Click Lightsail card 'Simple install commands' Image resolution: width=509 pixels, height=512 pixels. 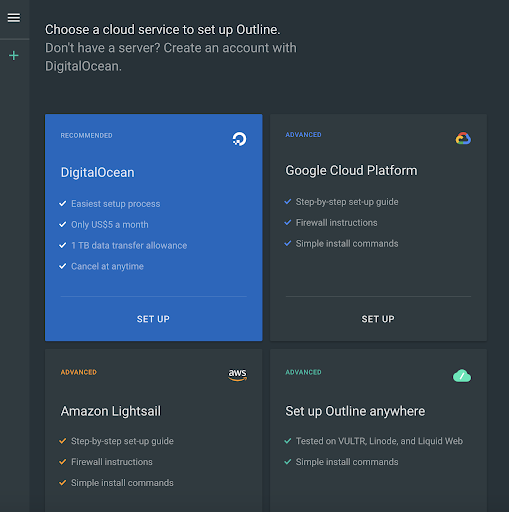click(x=122, y=483)
